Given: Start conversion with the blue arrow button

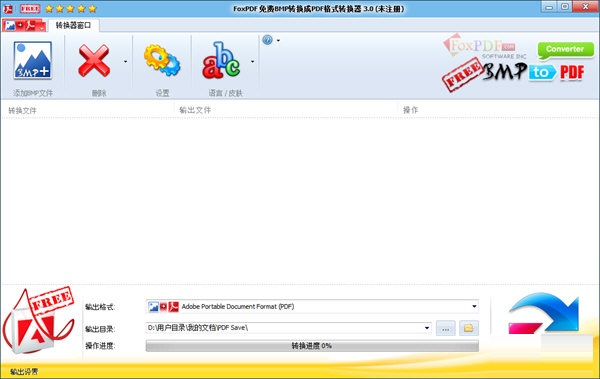Looking at the screenshot, I should 544,313.
